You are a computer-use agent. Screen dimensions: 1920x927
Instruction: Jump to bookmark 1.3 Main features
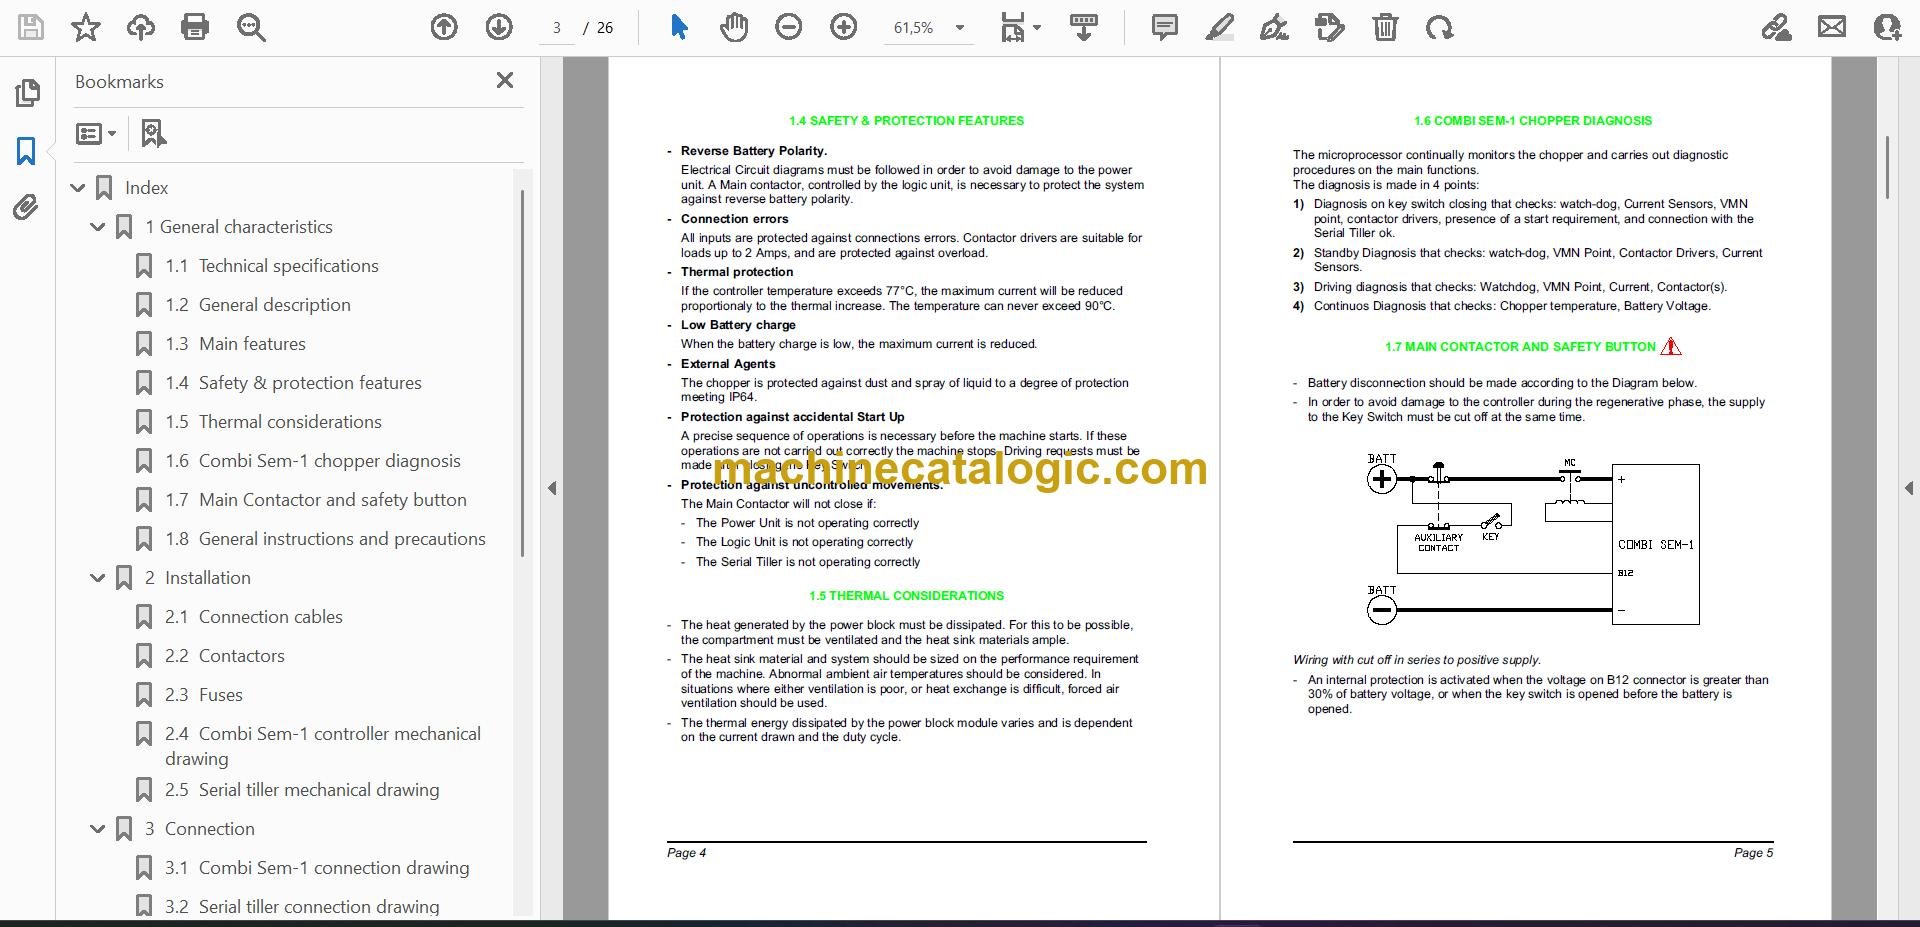point(236,344)
